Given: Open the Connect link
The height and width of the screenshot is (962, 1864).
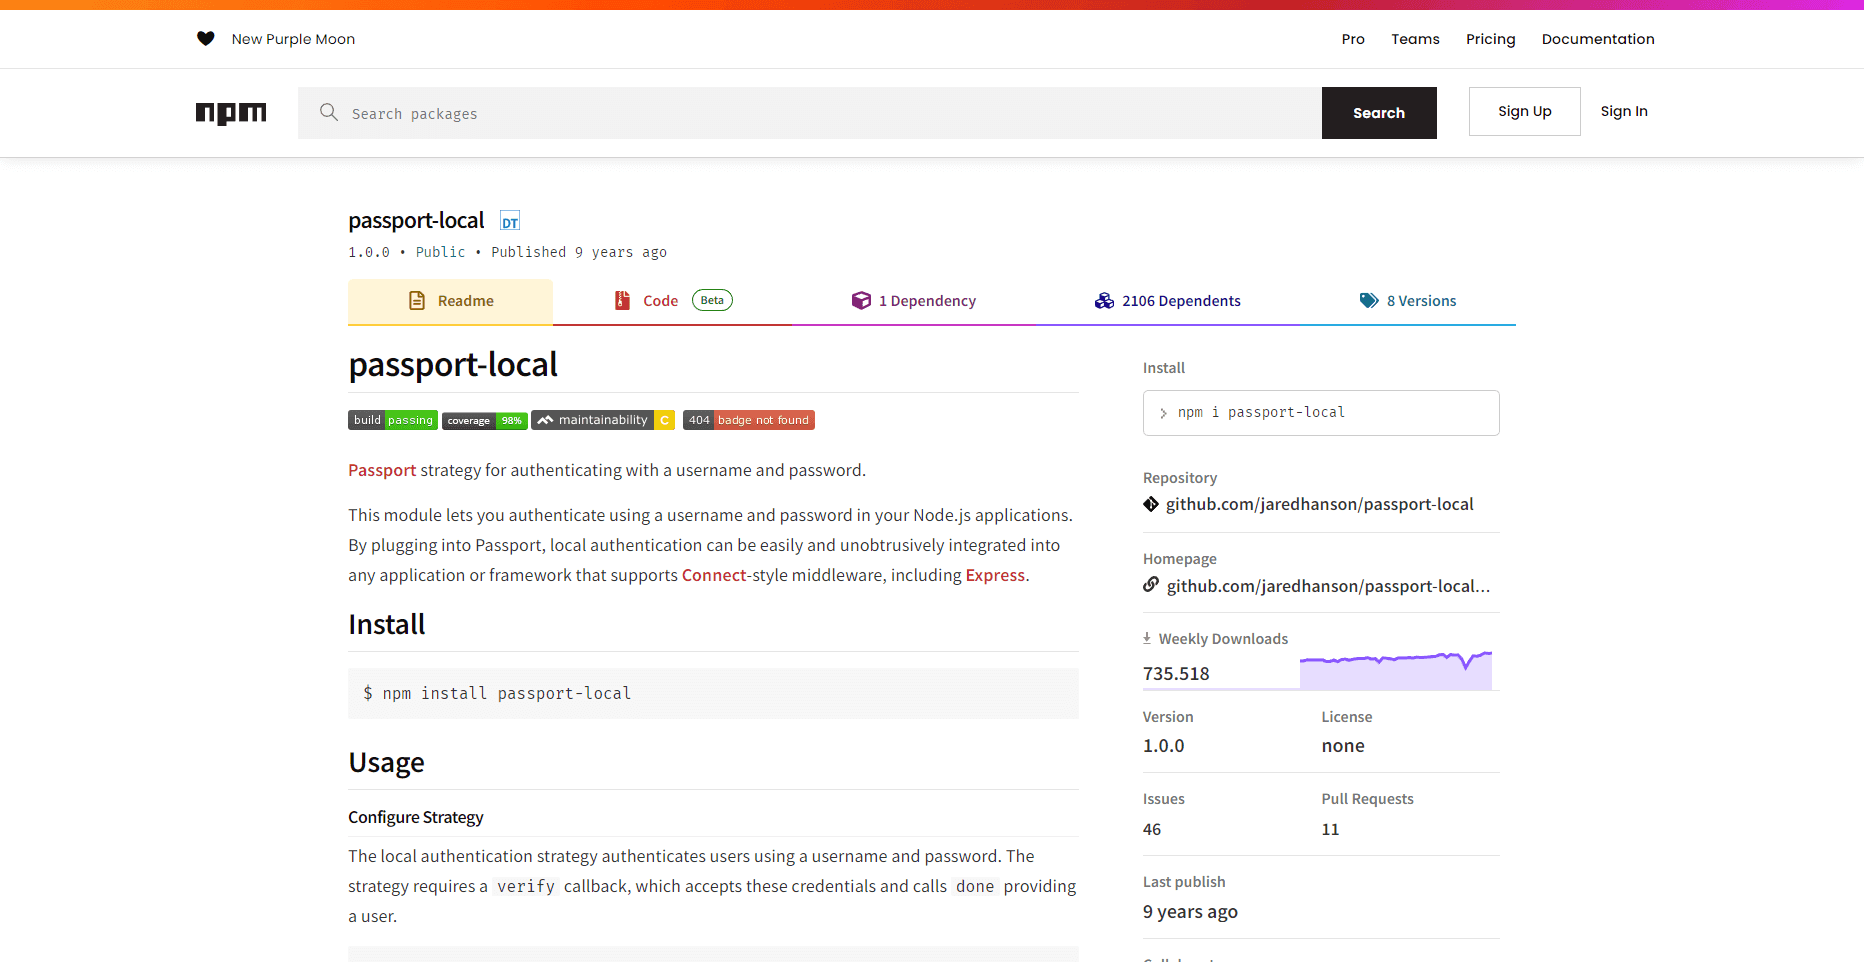Looking at the screenshot, I should click(714, 575).
